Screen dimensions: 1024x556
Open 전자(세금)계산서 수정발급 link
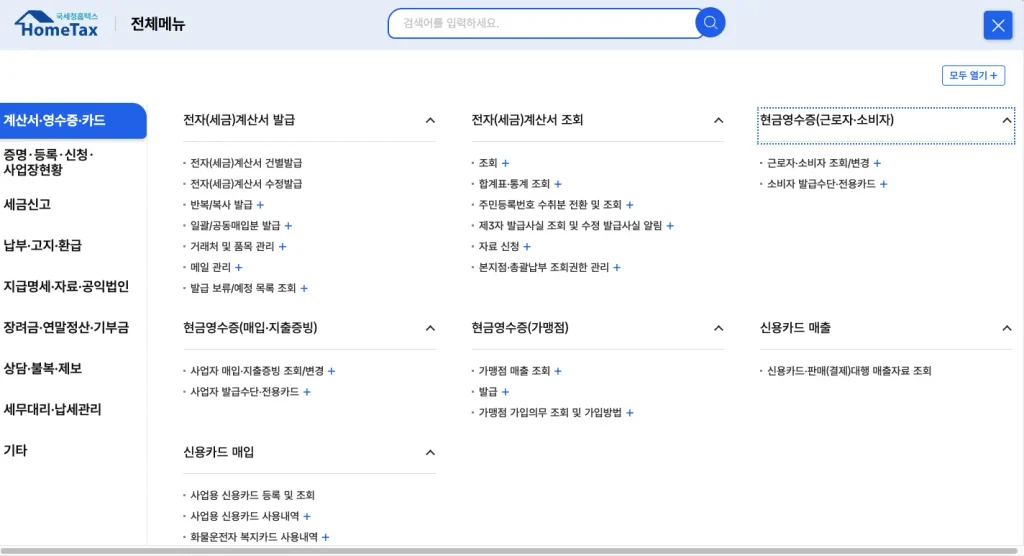point(246,184)
